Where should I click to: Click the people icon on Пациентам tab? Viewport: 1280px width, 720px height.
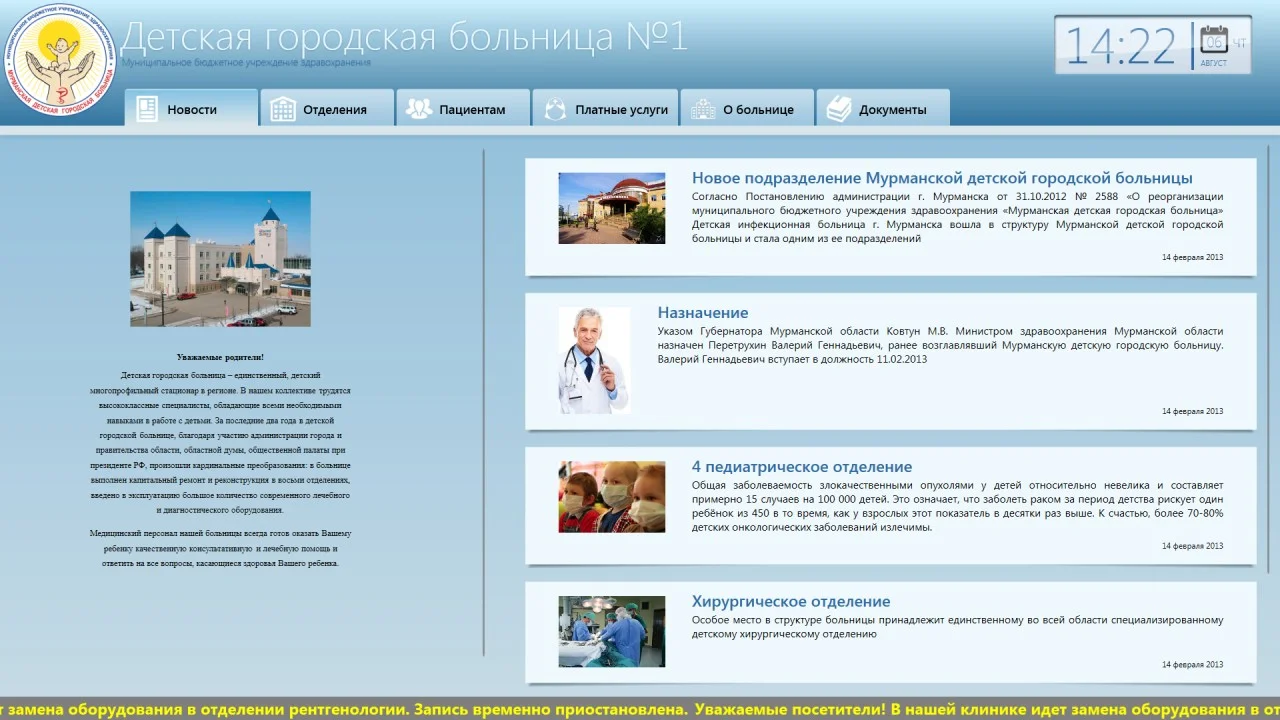click(417, 105)
